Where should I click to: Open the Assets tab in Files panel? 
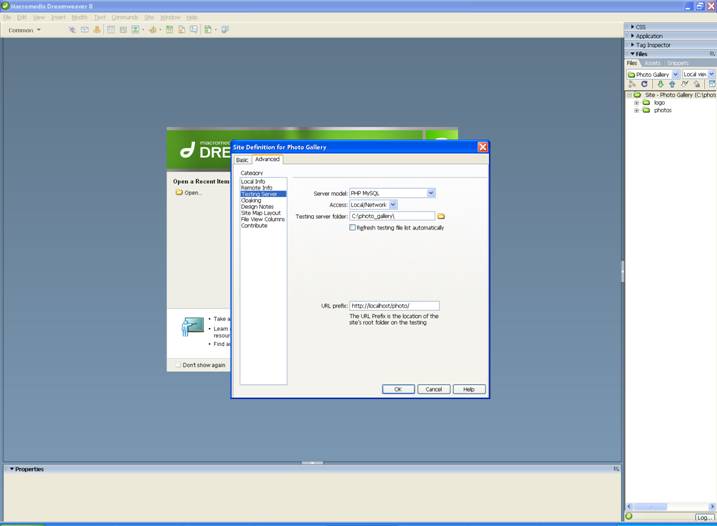click(x=652, y=63)
